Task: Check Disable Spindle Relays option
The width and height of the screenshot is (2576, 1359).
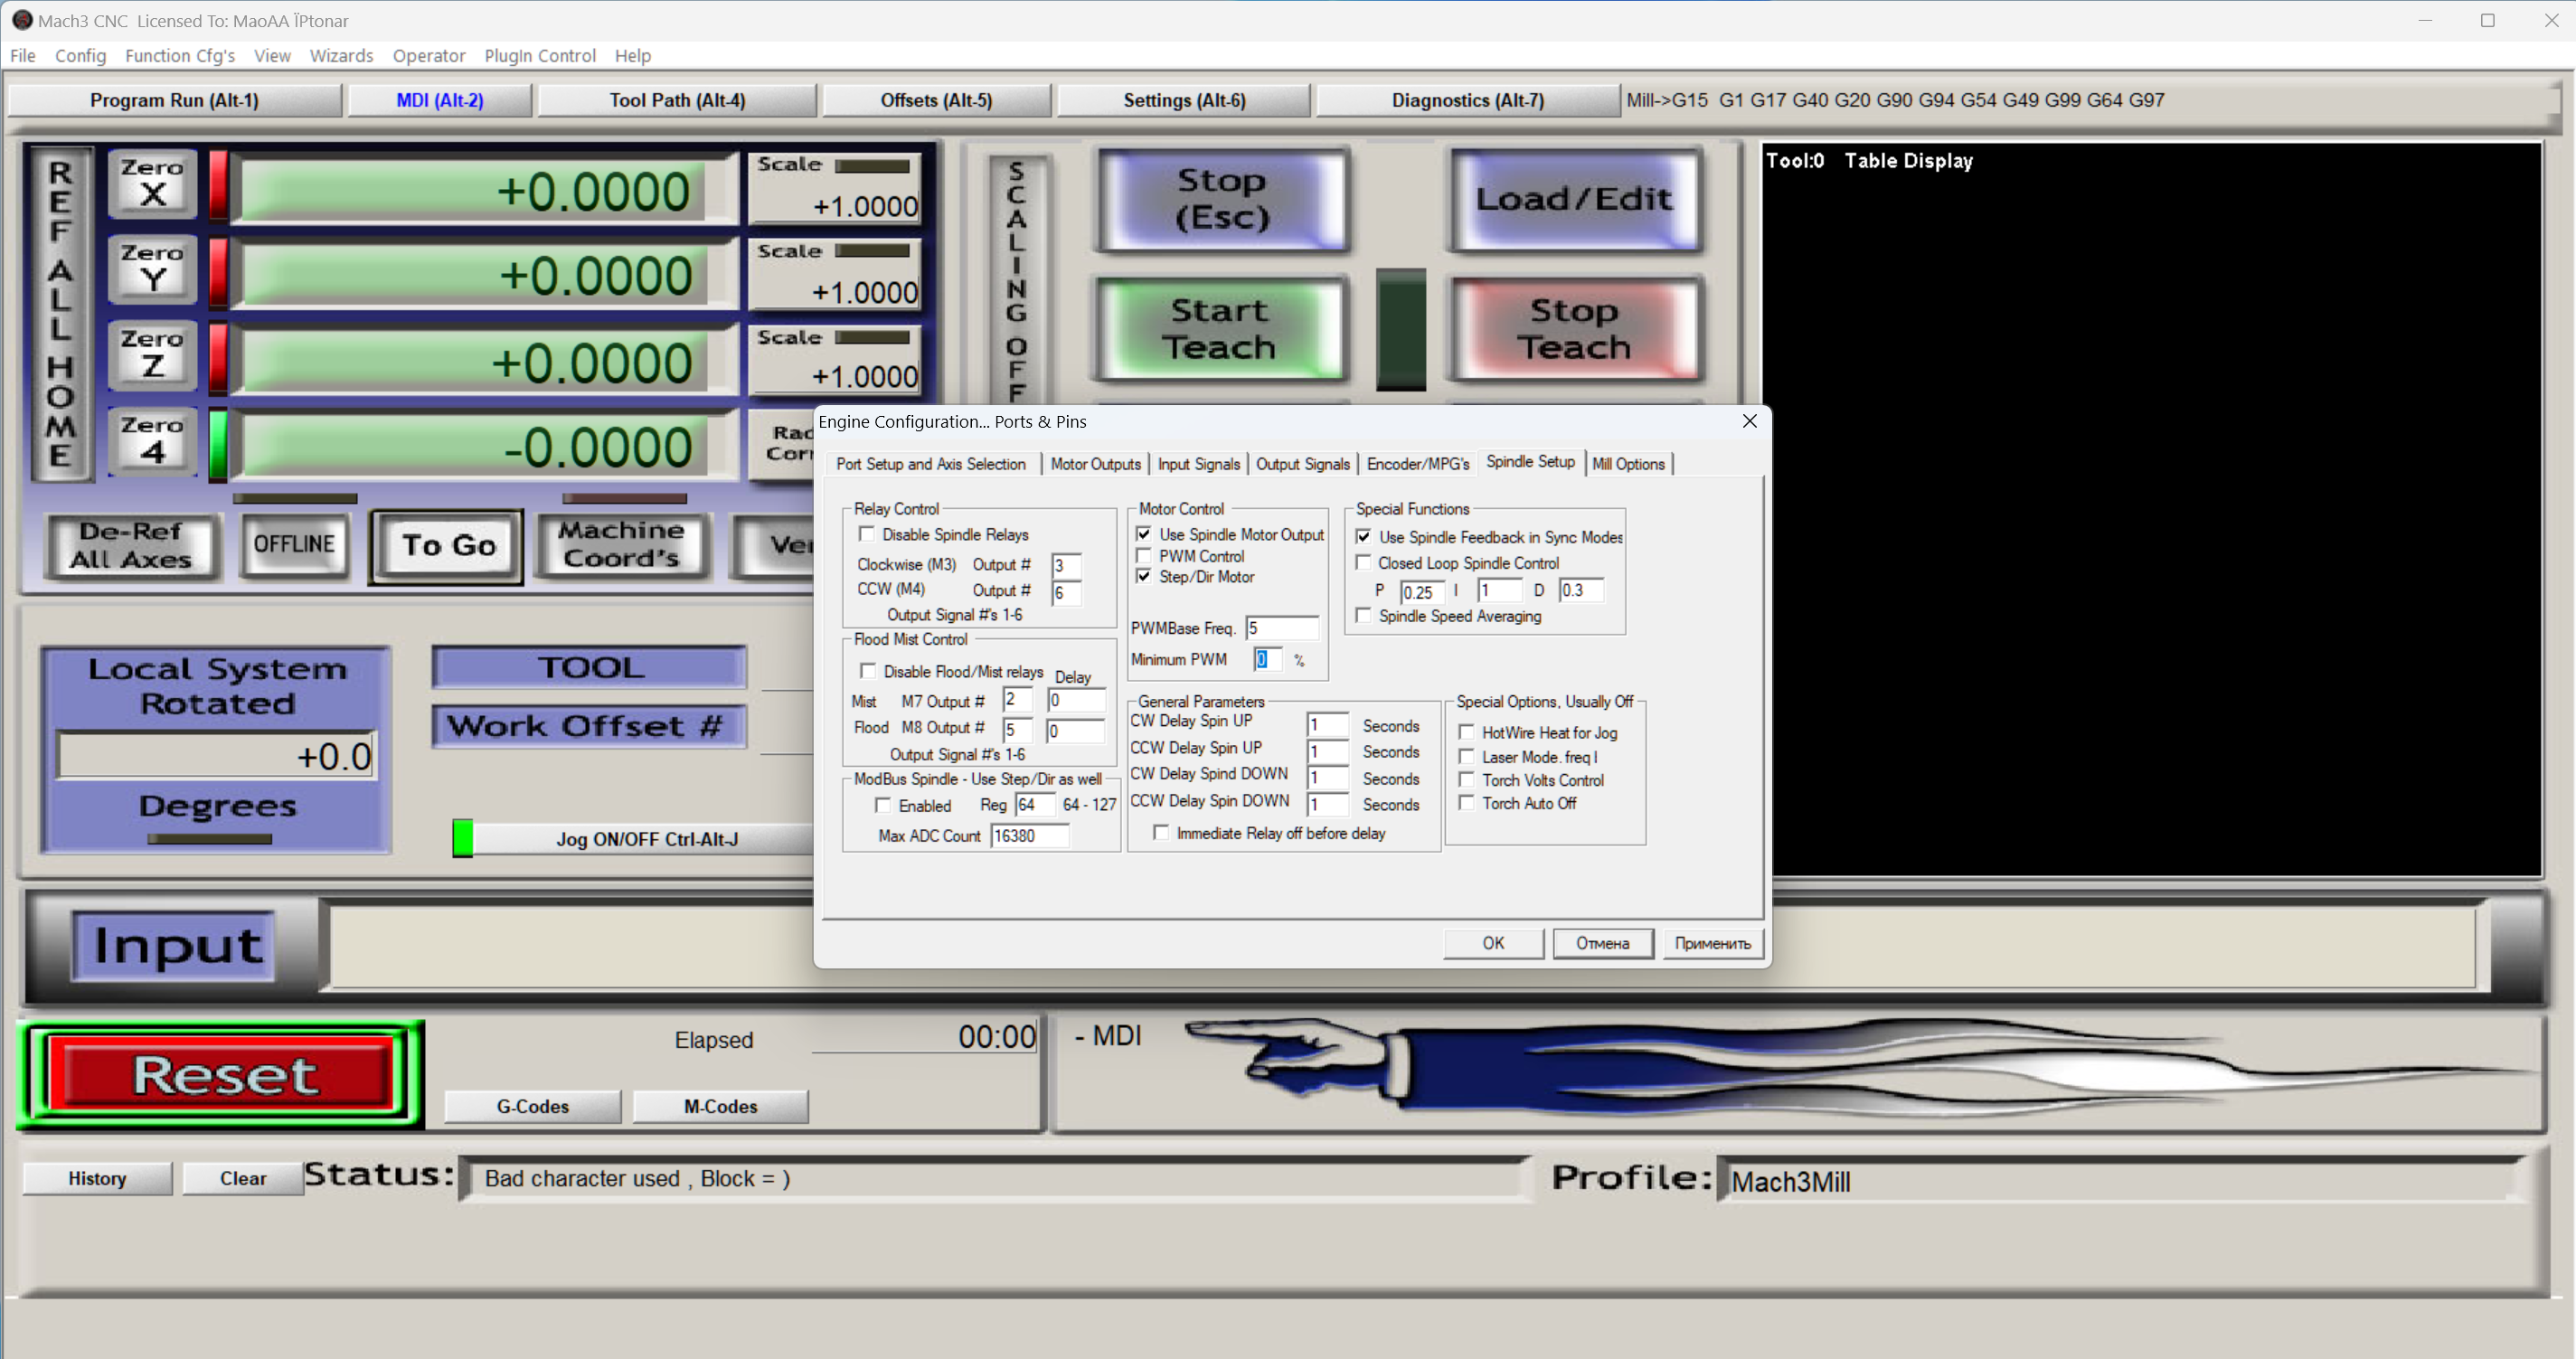Action: pos(867,534)
